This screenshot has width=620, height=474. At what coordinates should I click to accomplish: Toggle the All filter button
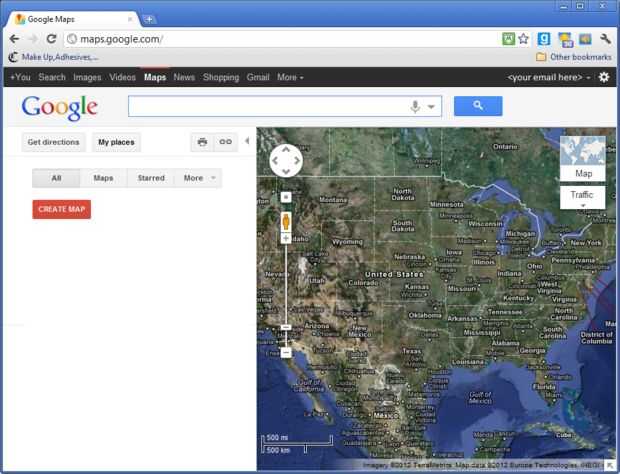(56, 178)
